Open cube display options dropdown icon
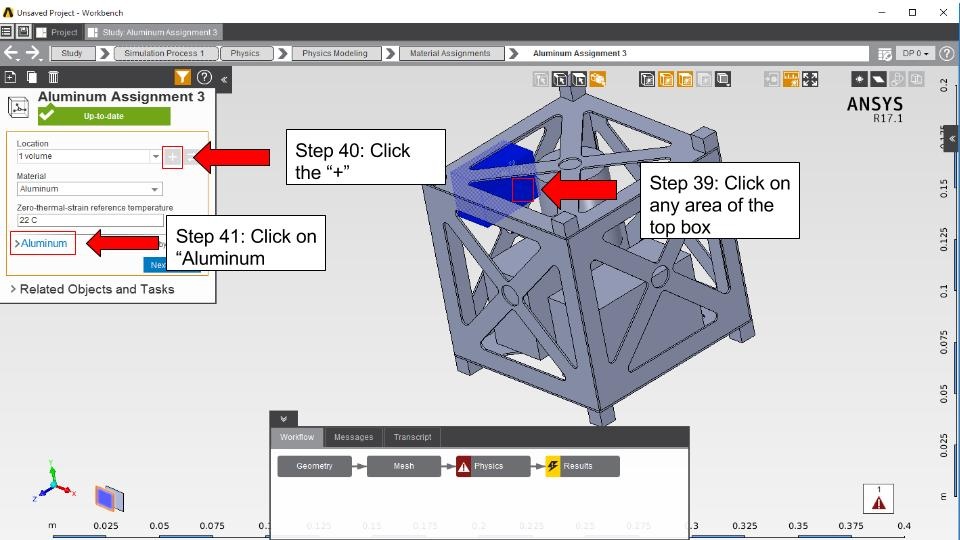Screen dimensions: 960x540 point(723,79)
